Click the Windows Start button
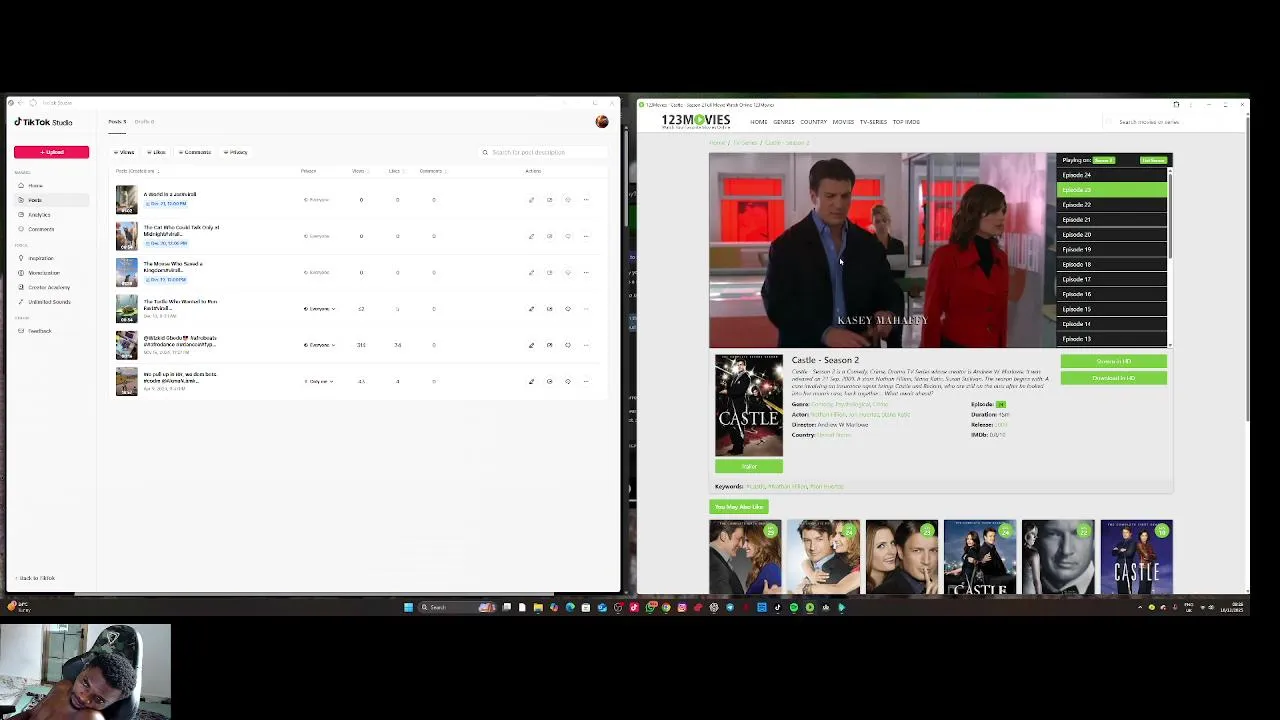The width and height of the screenshot is (1280, 720). (x=408, y=607)
